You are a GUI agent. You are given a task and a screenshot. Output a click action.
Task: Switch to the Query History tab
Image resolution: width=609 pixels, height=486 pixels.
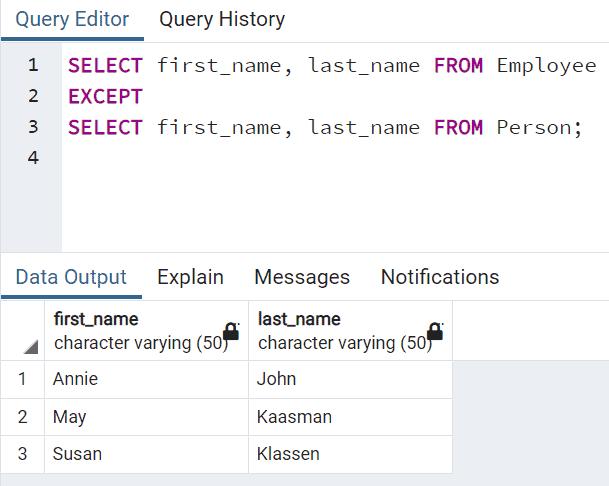pyautogui.click(x=222, y=19)
